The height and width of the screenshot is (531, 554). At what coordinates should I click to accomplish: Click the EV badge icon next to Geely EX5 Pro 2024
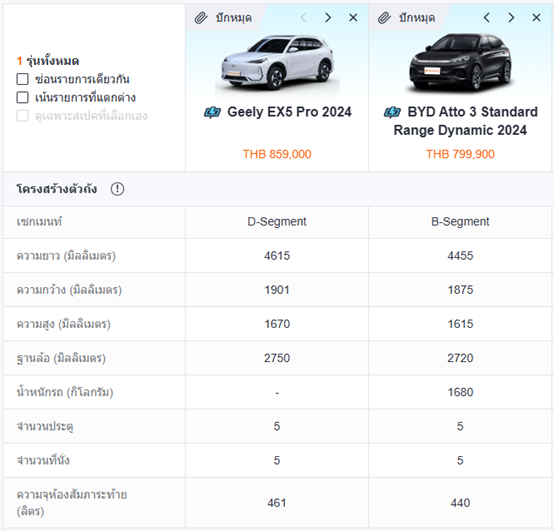click(x=212, y=113)
